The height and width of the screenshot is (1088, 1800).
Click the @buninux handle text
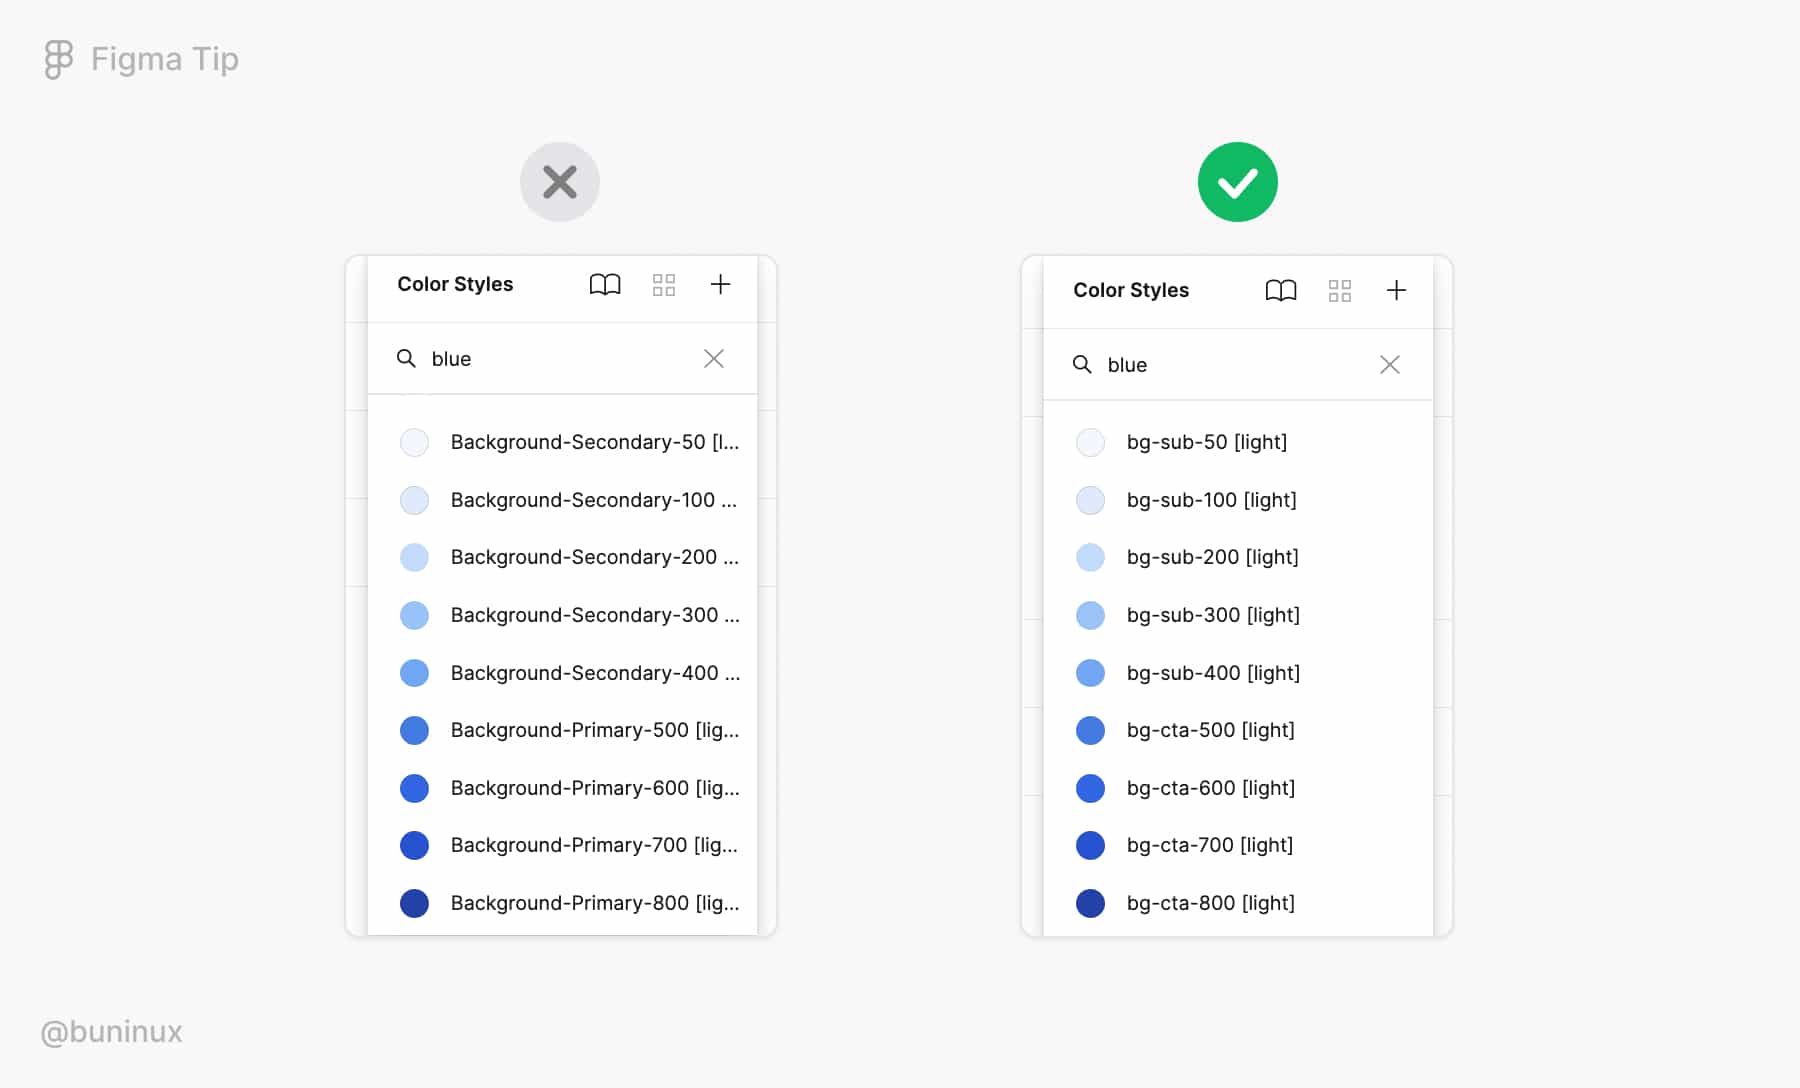[x=110, y=1031]
